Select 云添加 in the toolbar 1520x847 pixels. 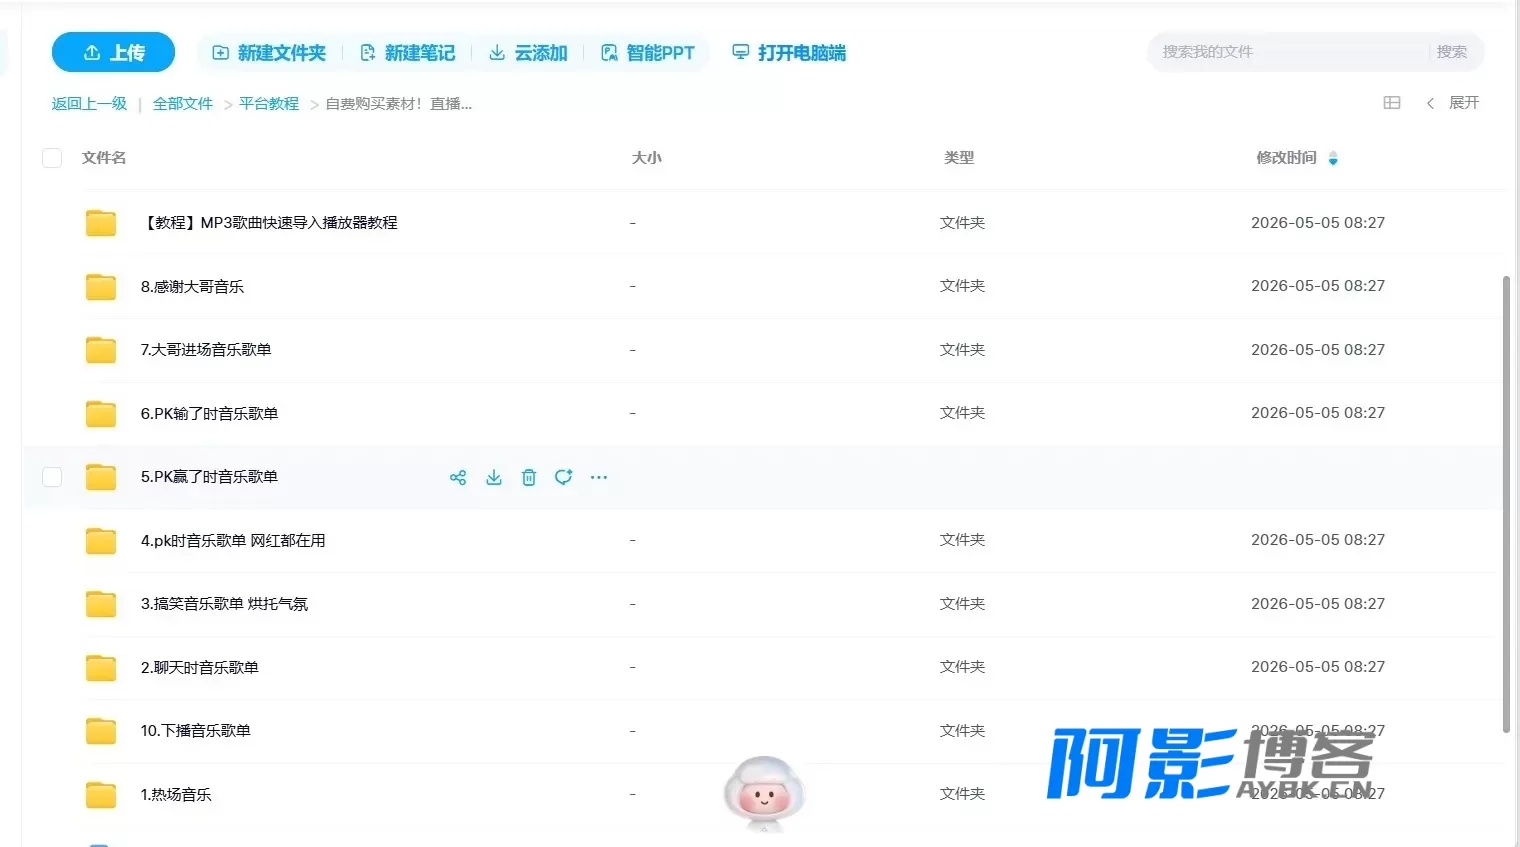pos(528,53)
